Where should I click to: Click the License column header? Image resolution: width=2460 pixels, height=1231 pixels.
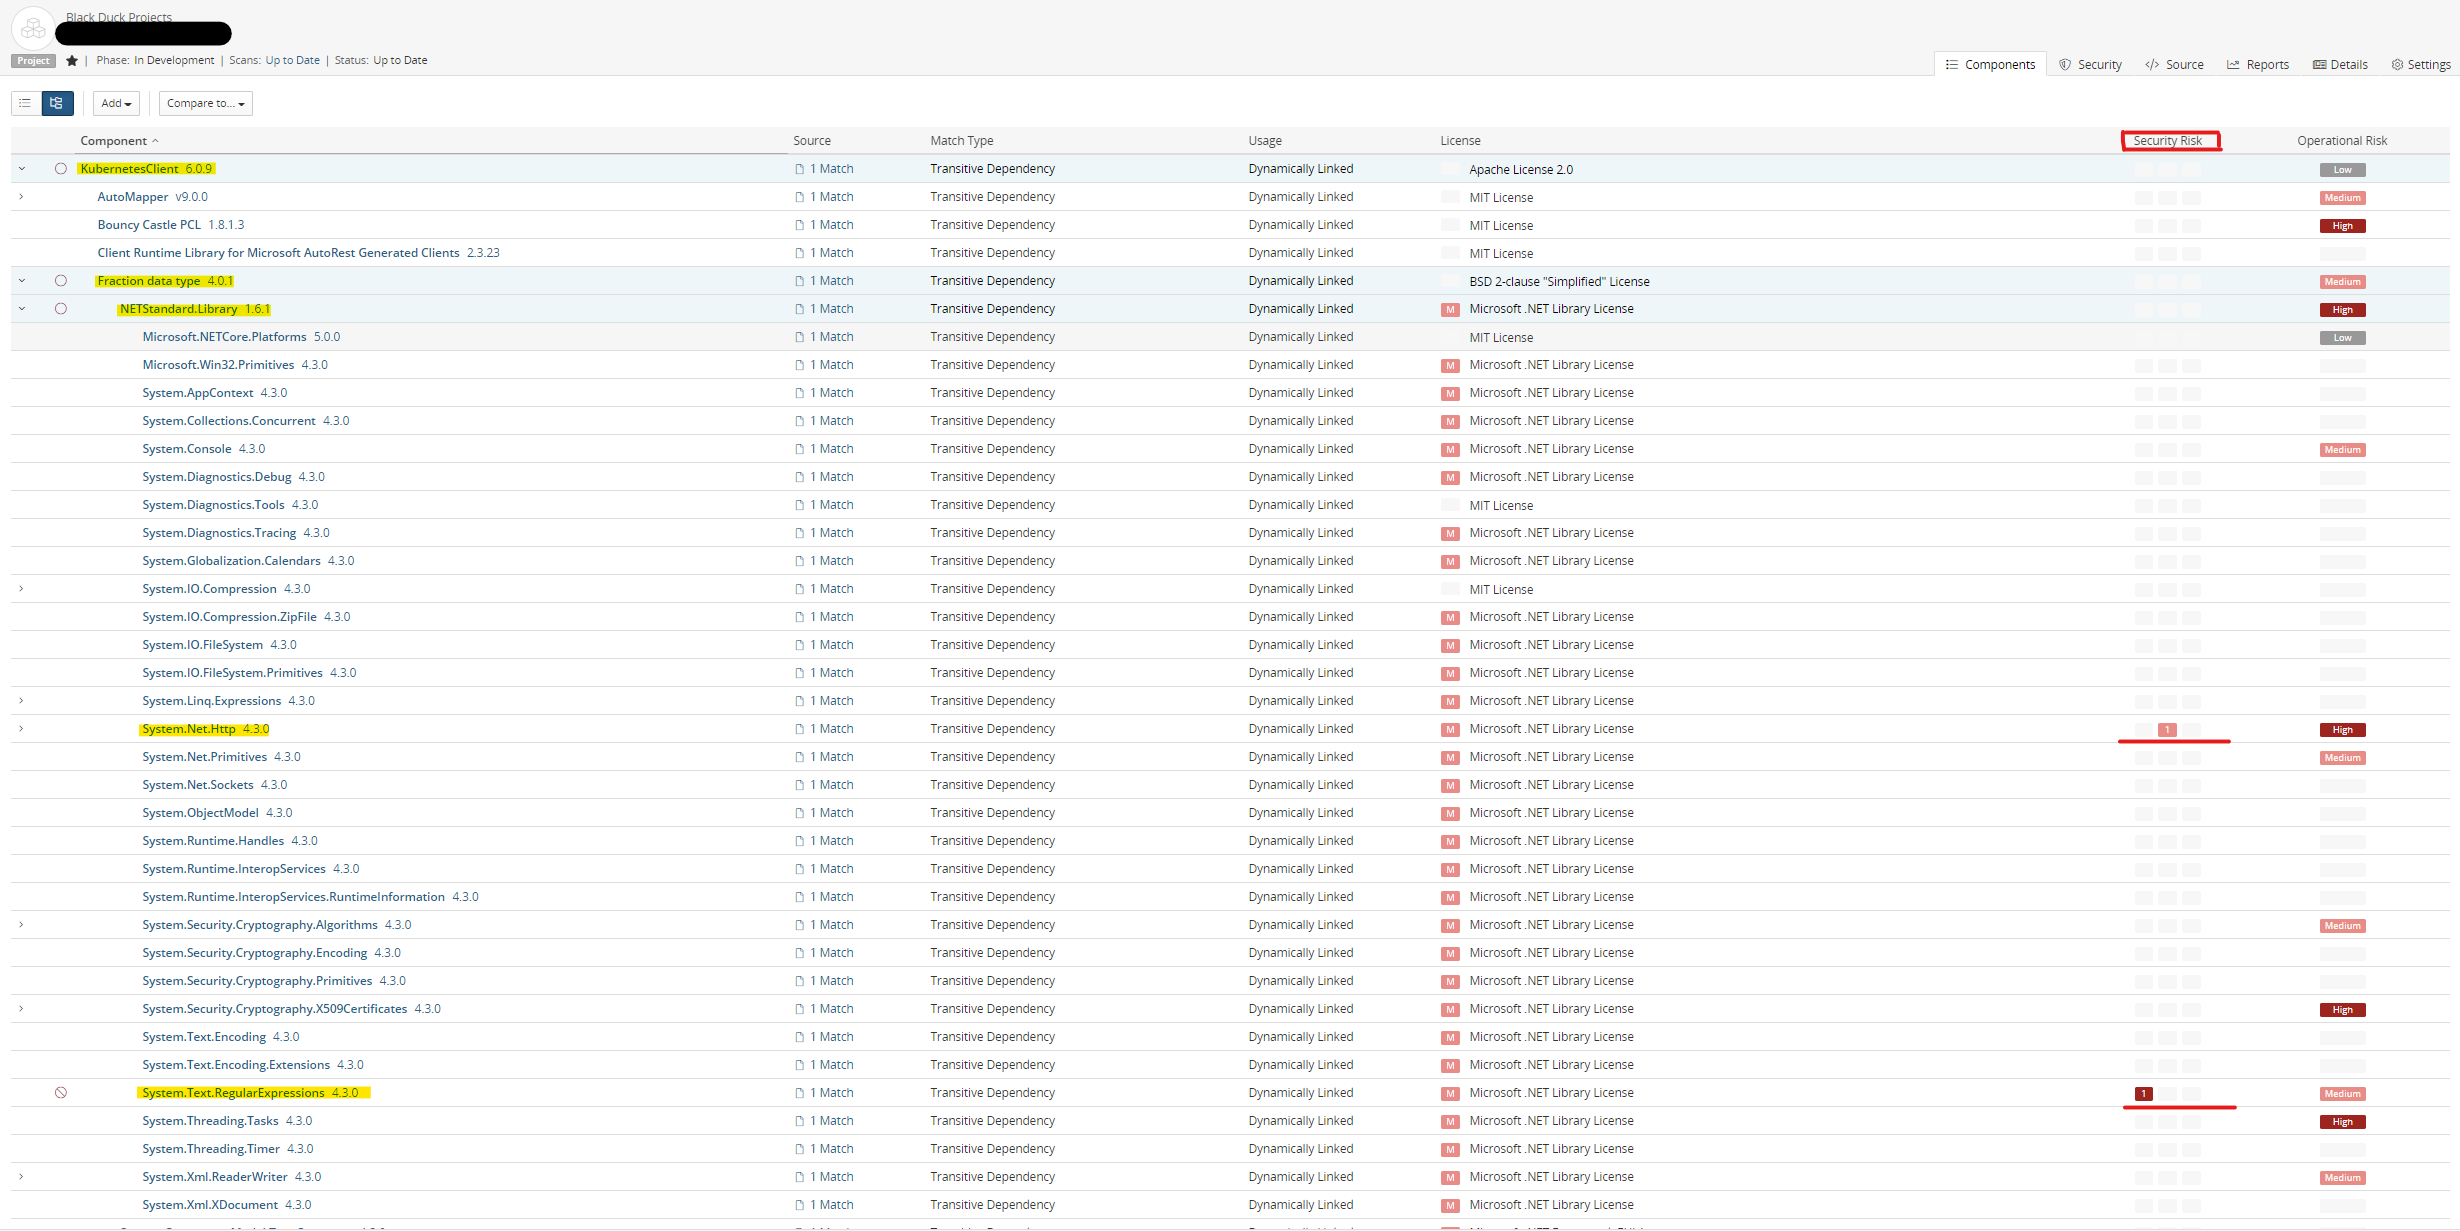[1460, 141]
